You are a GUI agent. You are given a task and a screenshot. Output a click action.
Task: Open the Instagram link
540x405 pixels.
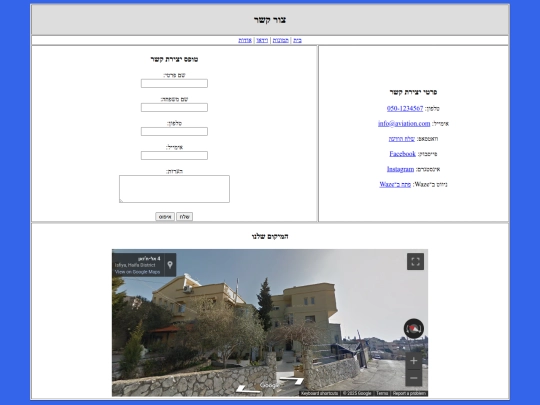pyautogui.click(x=401, y=169)
